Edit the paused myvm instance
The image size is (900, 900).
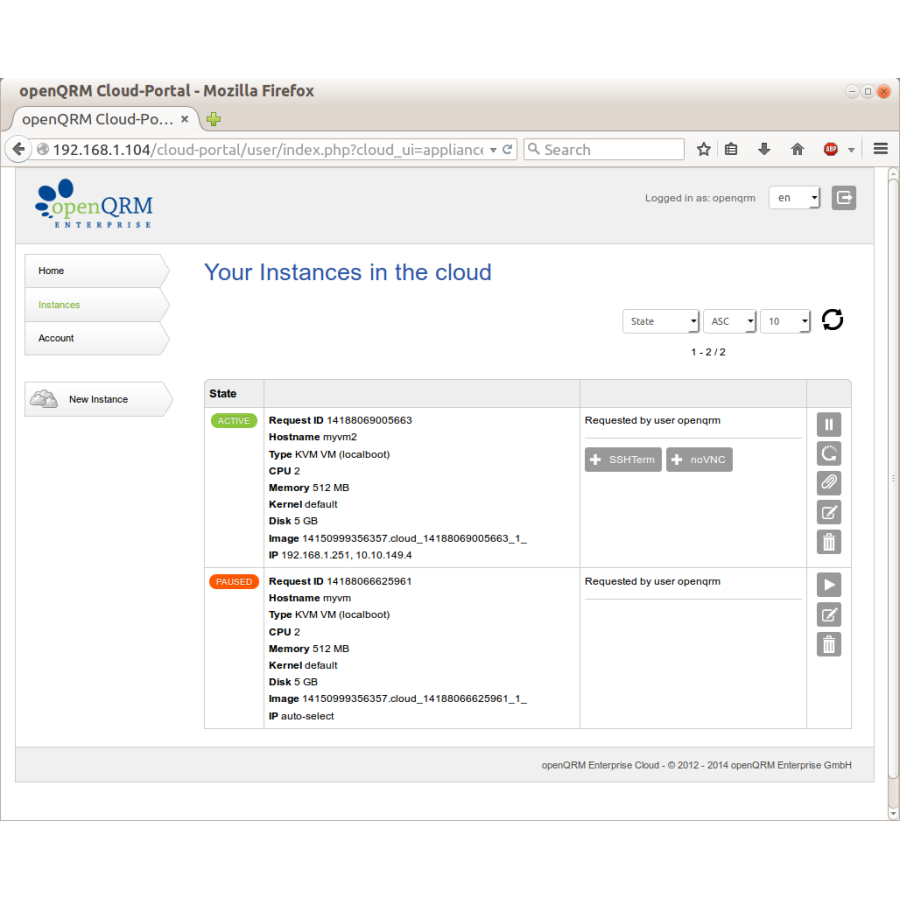tap(828, 615)
